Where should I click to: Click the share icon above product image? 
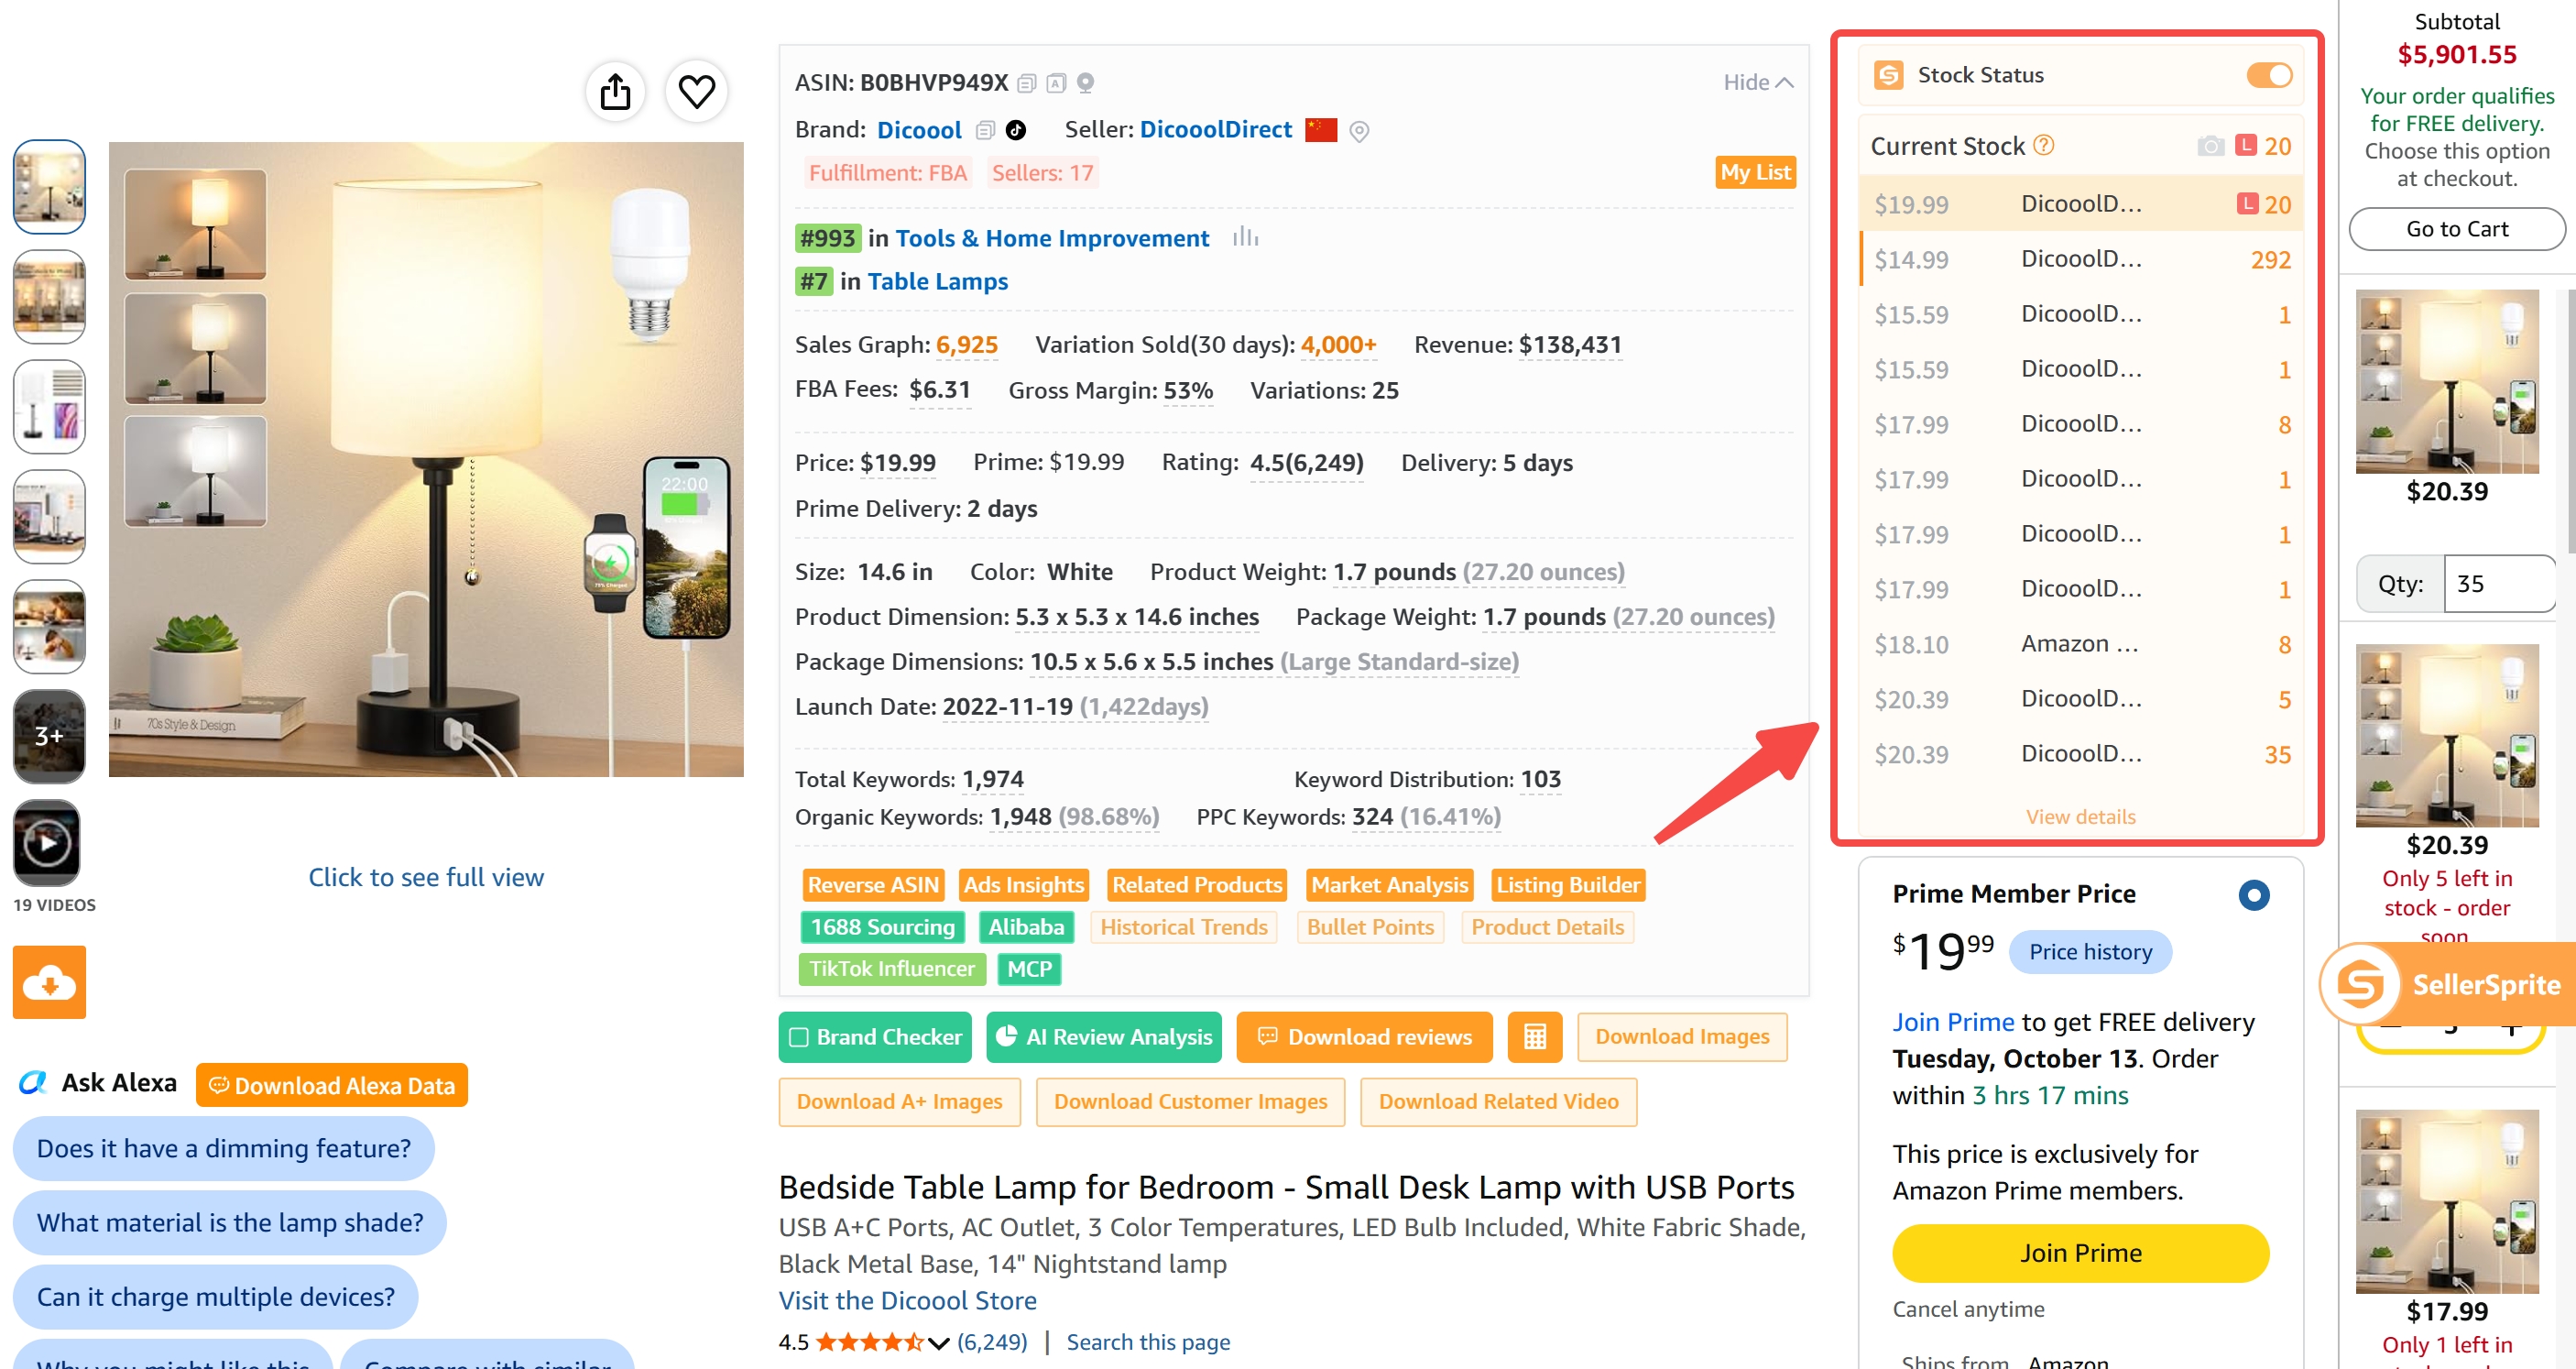point(615,92)
